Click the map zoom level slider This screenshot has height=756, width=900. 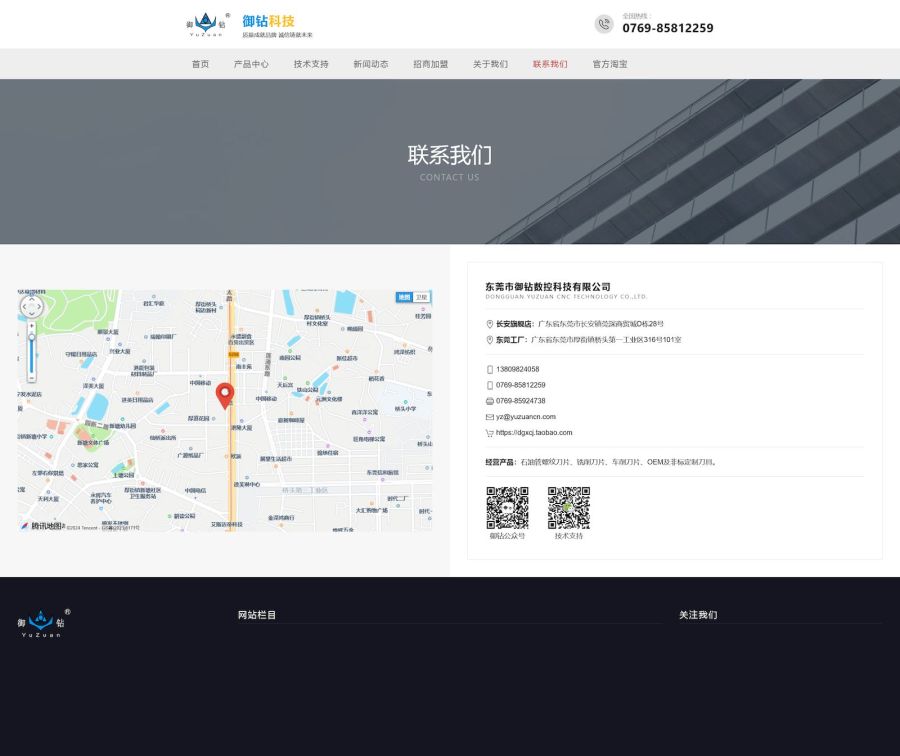click(31, 350)
